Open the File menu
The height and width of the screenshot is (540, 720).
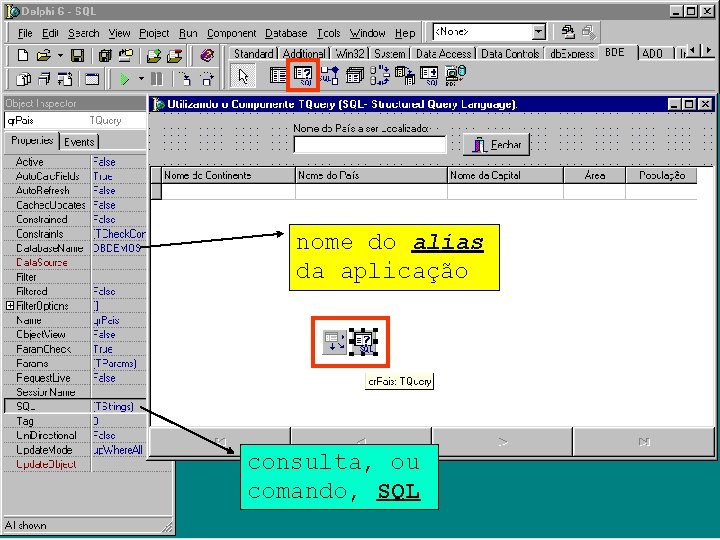point(25,34)
